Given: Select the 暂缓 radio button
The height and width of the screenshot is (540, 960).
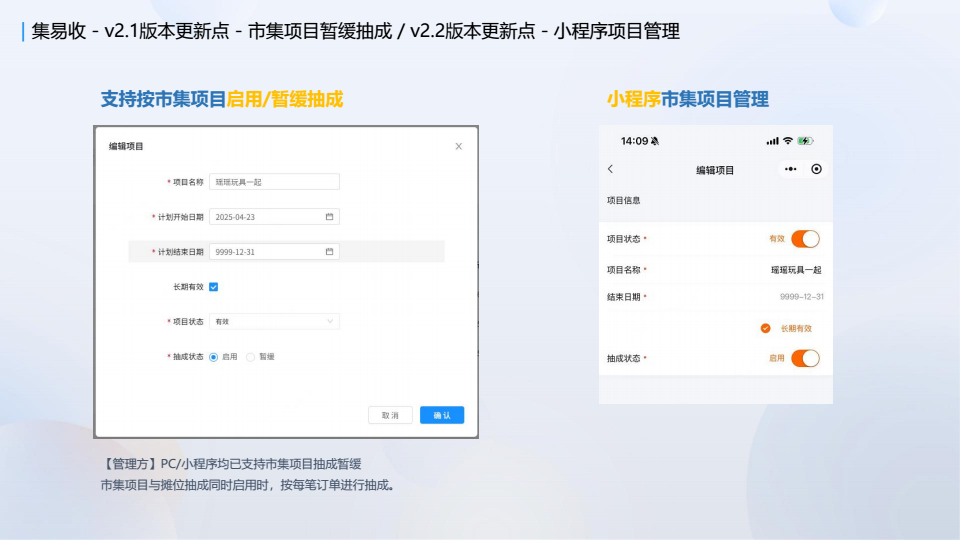Looking at the screenshot, I should pyautogui.click(x=250, y=357).
